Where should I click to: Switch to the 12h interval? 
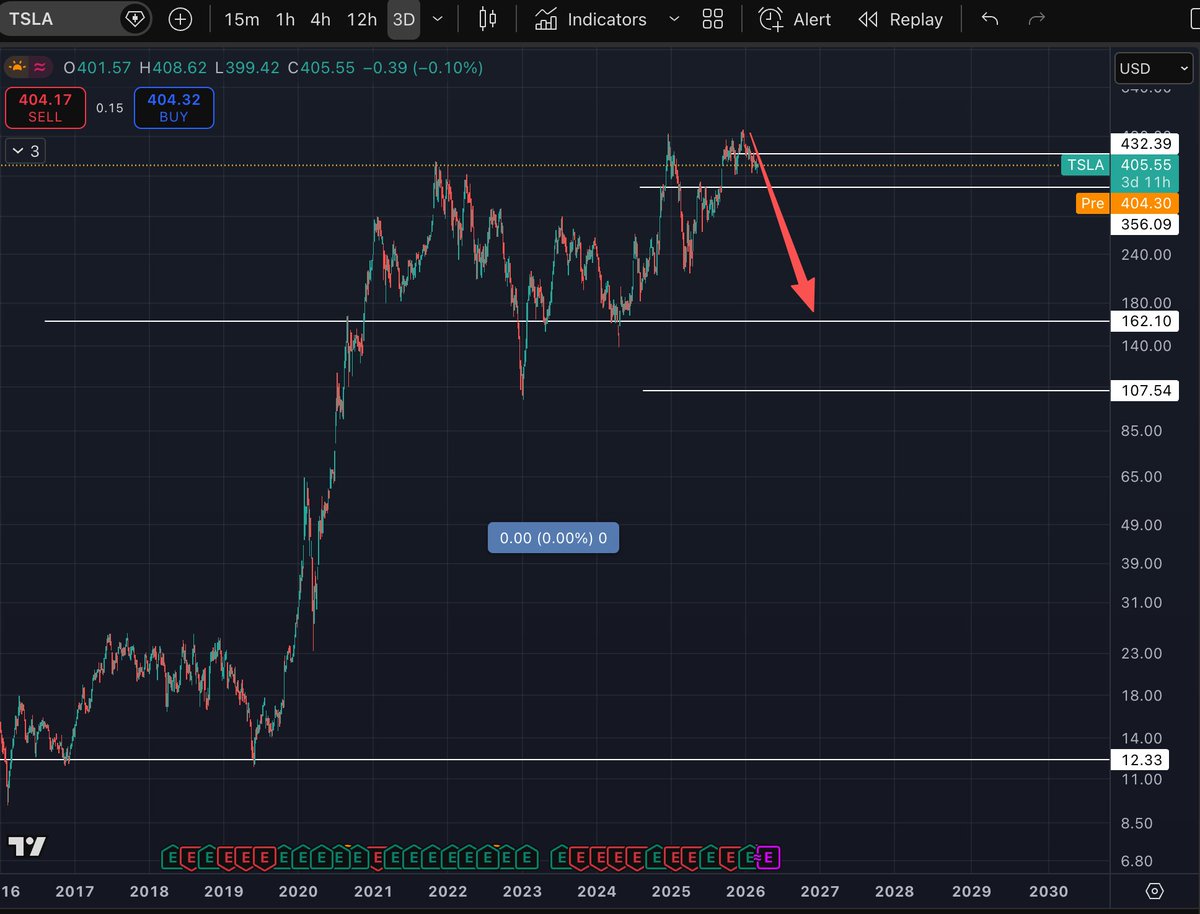click(x=361, y=19)
